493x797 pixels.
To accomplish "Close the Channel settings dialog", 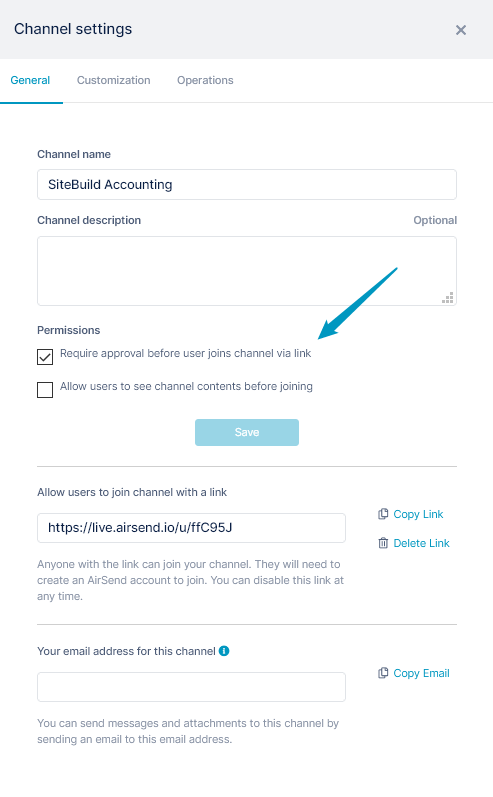I will (x=460, y=30).
